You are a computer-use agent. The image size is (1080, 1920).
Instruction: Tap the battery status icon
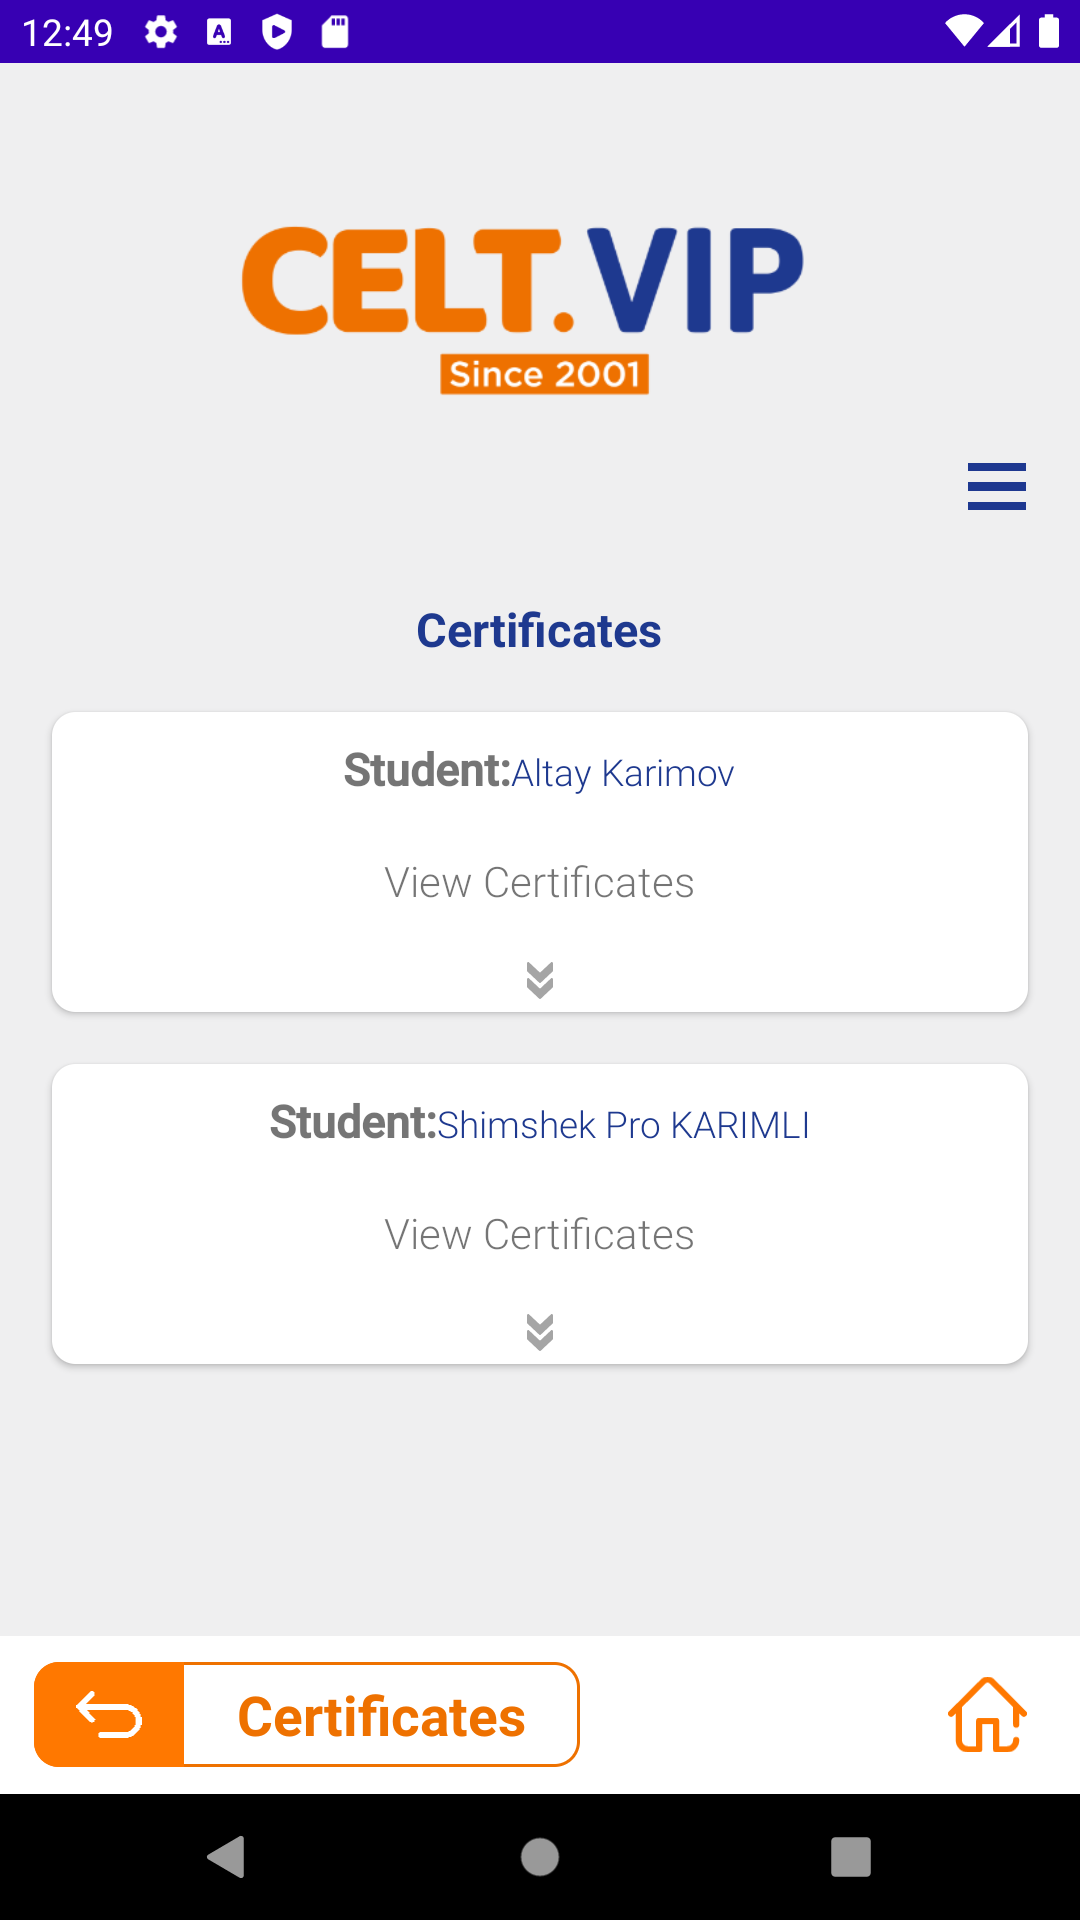(x=1048, y=32)
